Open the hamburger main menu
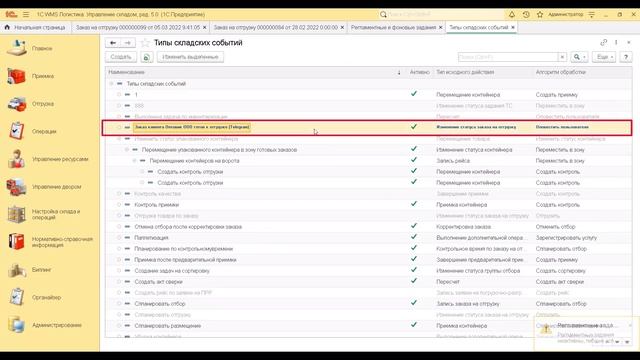 coord(26,14)
